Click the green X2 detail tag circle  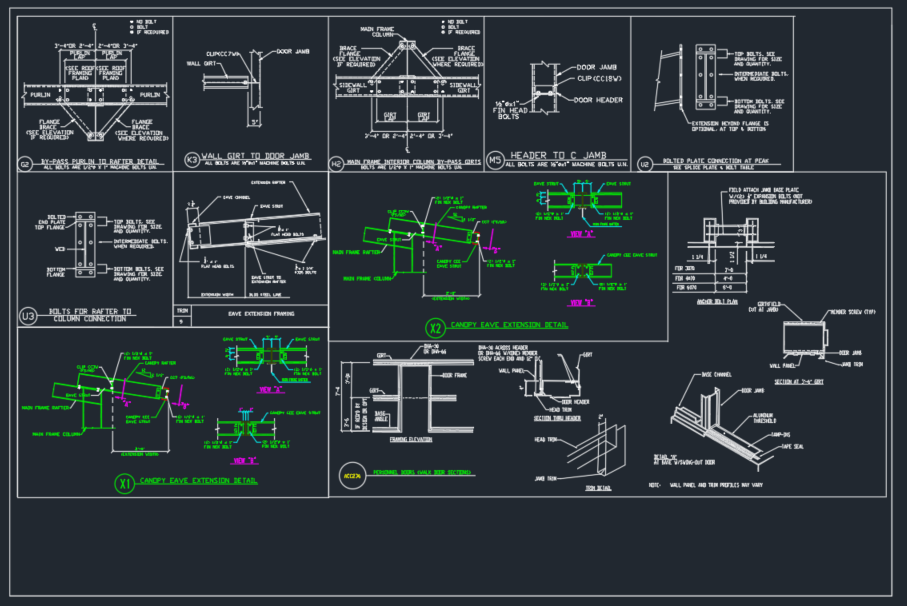(x=435, y=328)
